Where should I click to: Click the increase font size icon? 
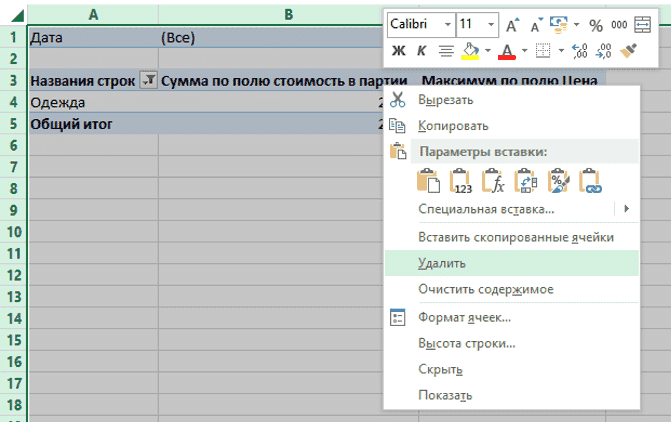pyautogui.click(x=512, y=23)
